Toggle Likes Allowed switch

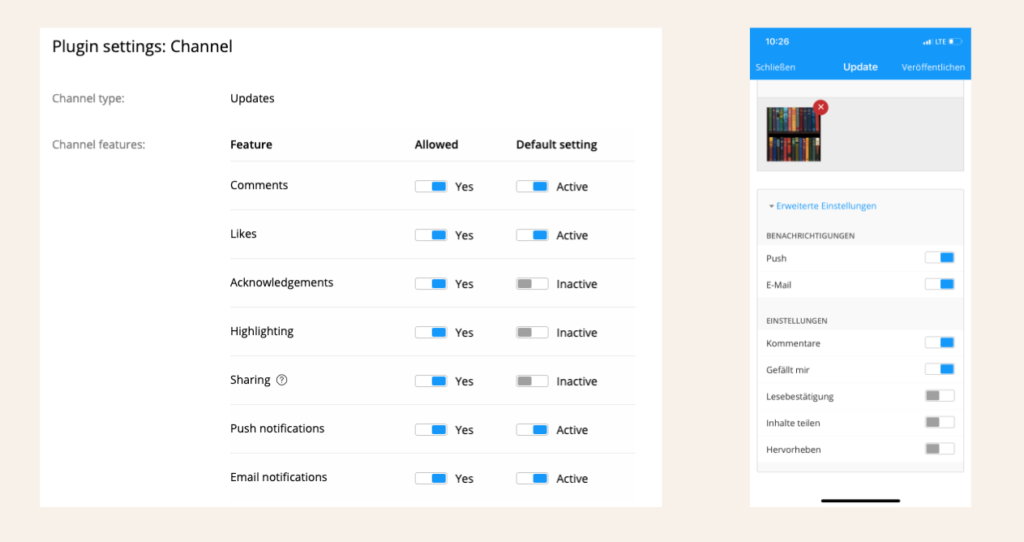431,235
